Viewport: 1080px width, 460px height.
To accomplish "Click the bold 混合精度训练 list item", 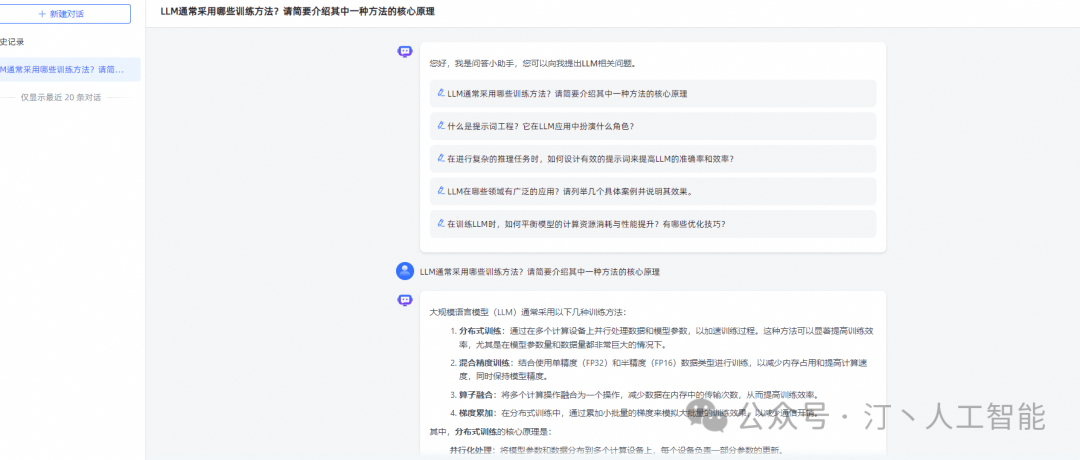I will coord(486,362).
